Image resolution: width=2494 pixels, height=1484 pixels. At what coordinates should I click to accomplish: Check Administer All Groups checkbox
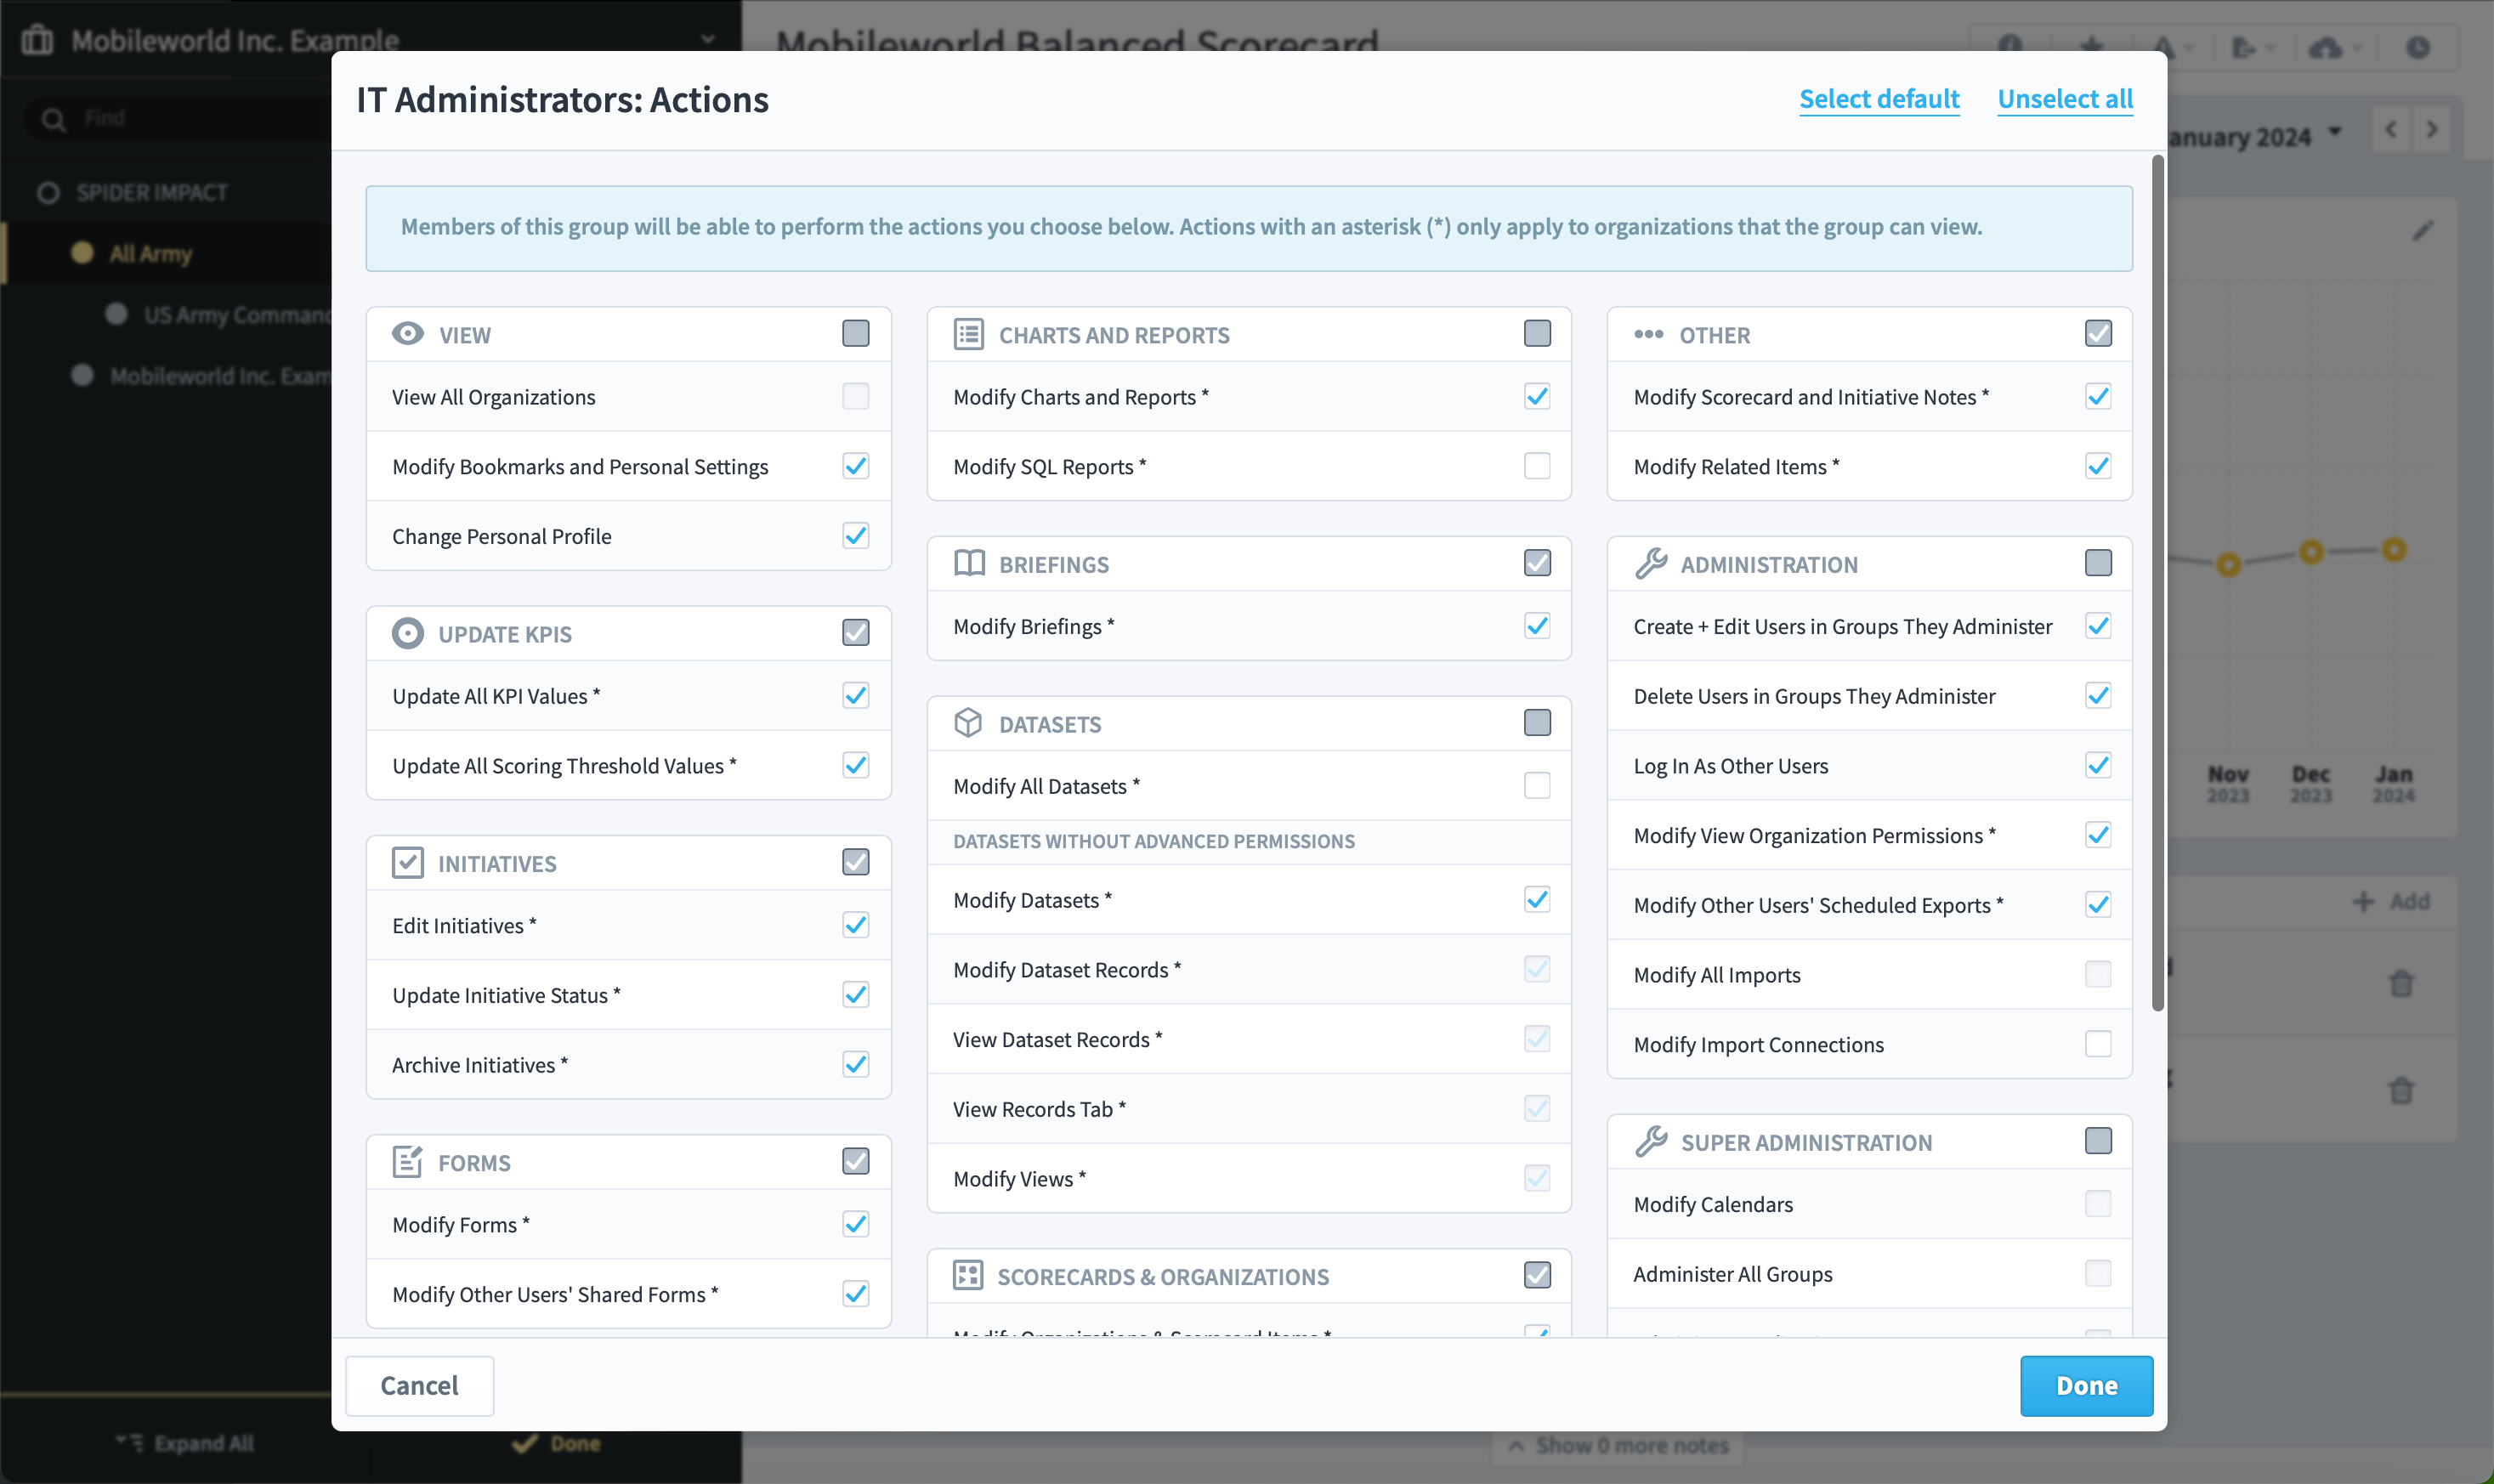click(2098, 1273)
